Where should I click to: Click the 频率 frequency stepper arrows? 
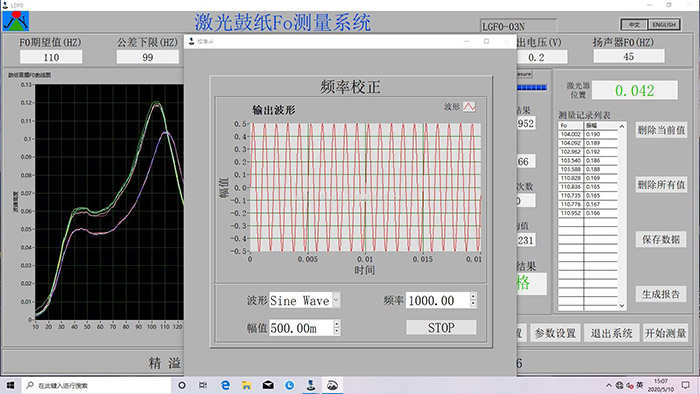click(473, 300)
